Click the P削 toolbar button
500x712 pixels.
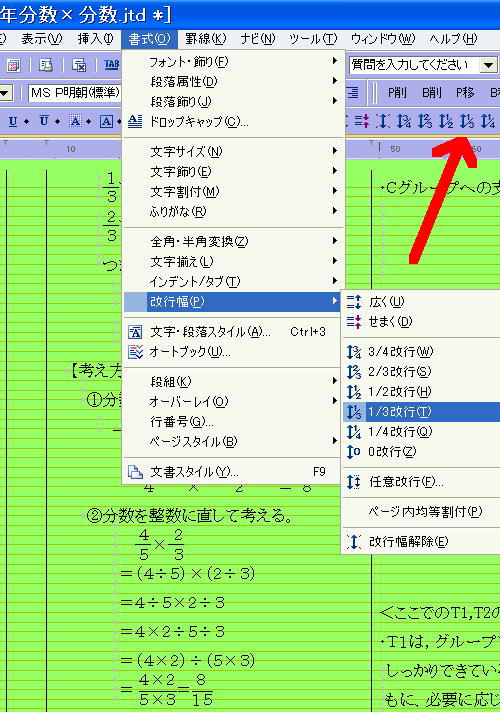397,93
